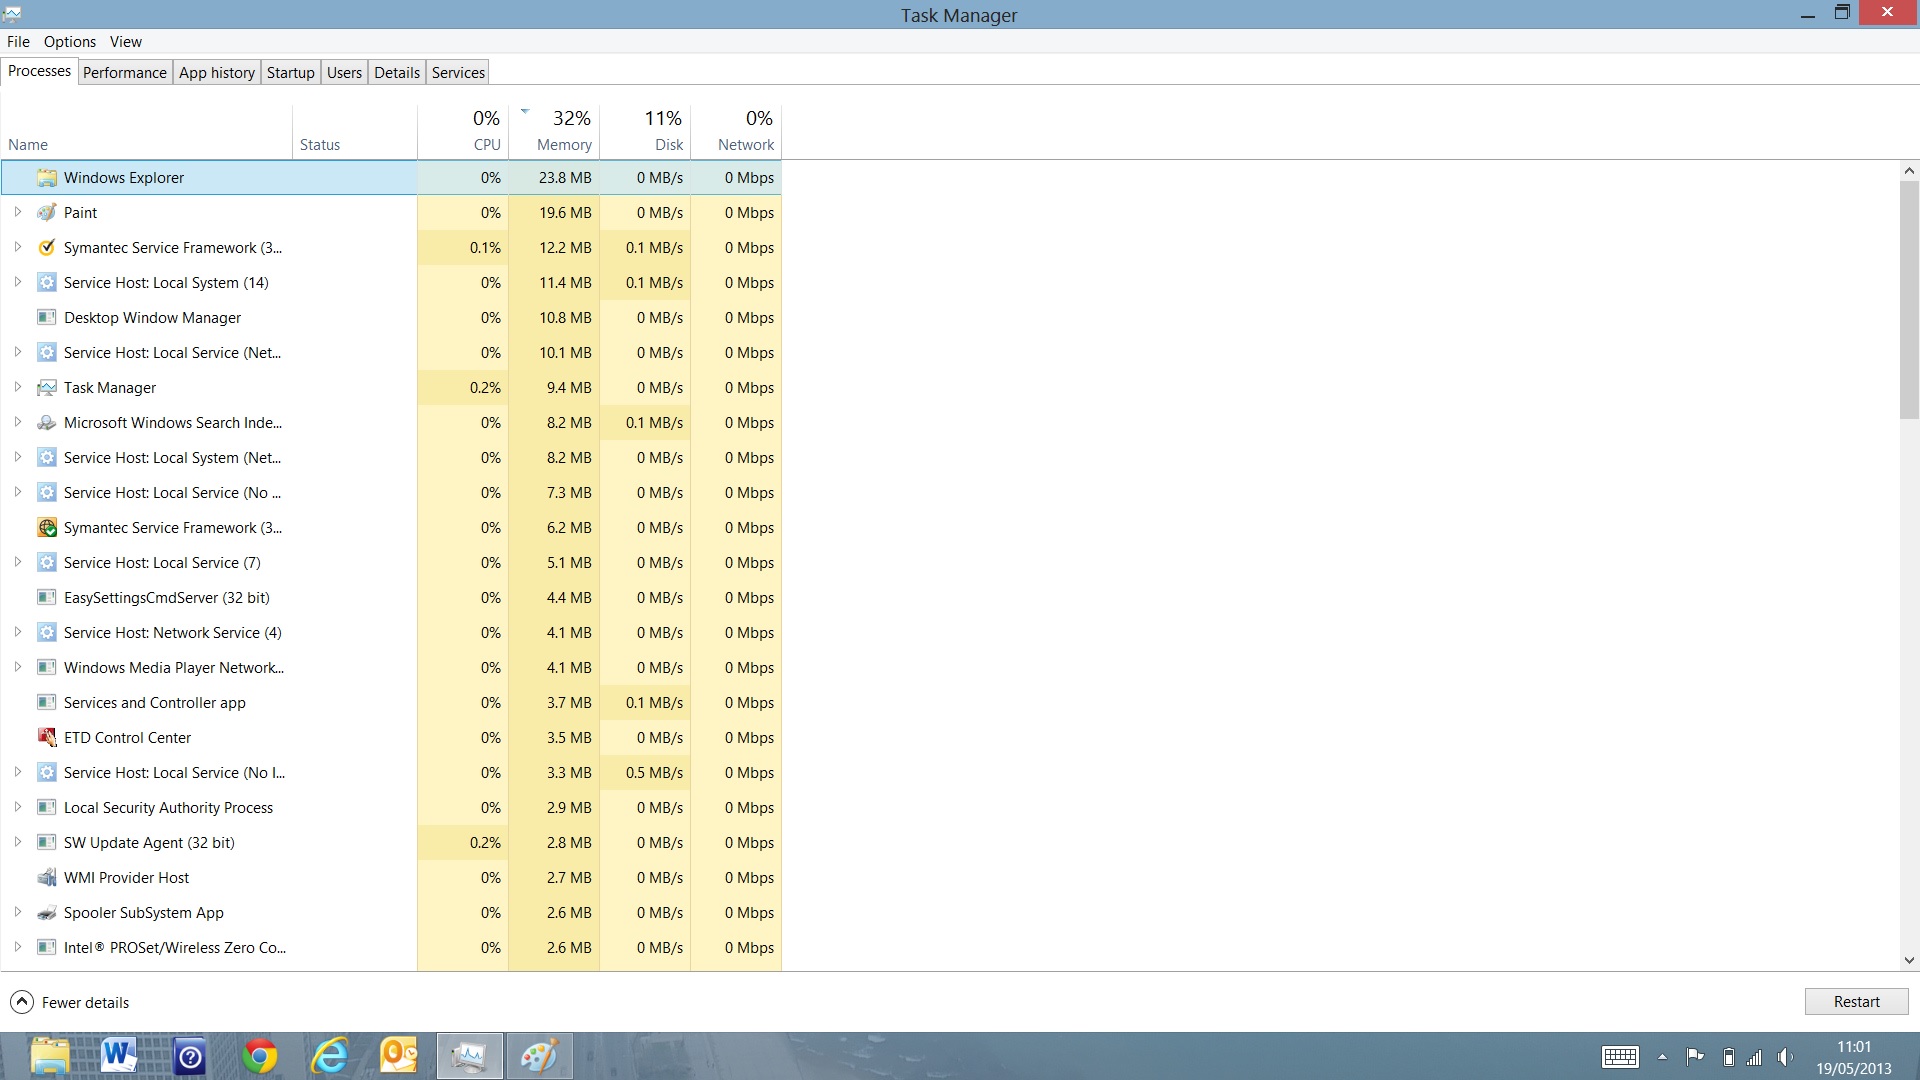Click the ETD Control Center icon
The image size is (1920, 1080).
(46, 738)
